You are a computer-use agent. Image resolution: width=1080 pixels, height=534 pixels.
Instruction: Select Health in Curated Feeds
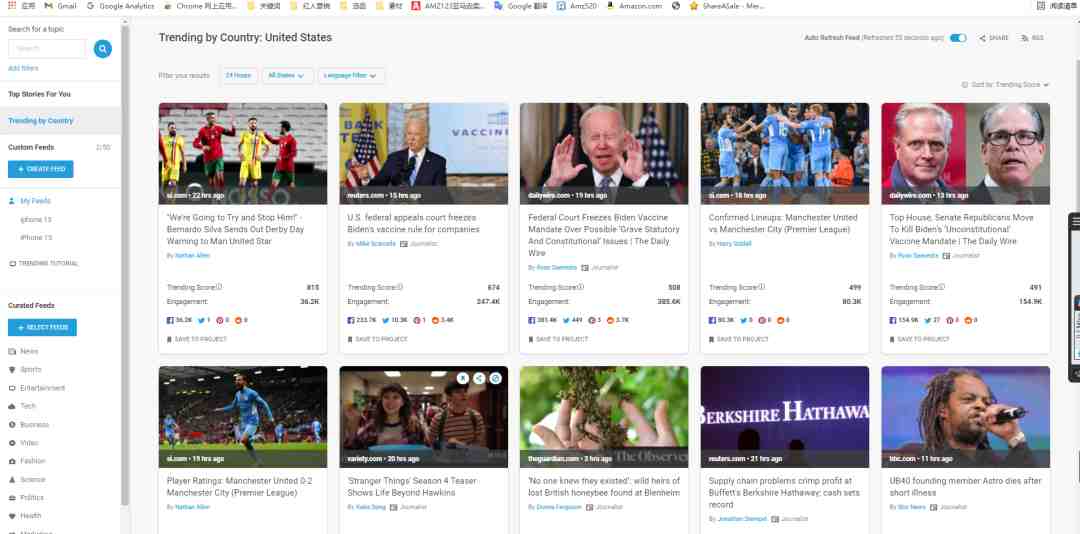click(x=25, y=516)
